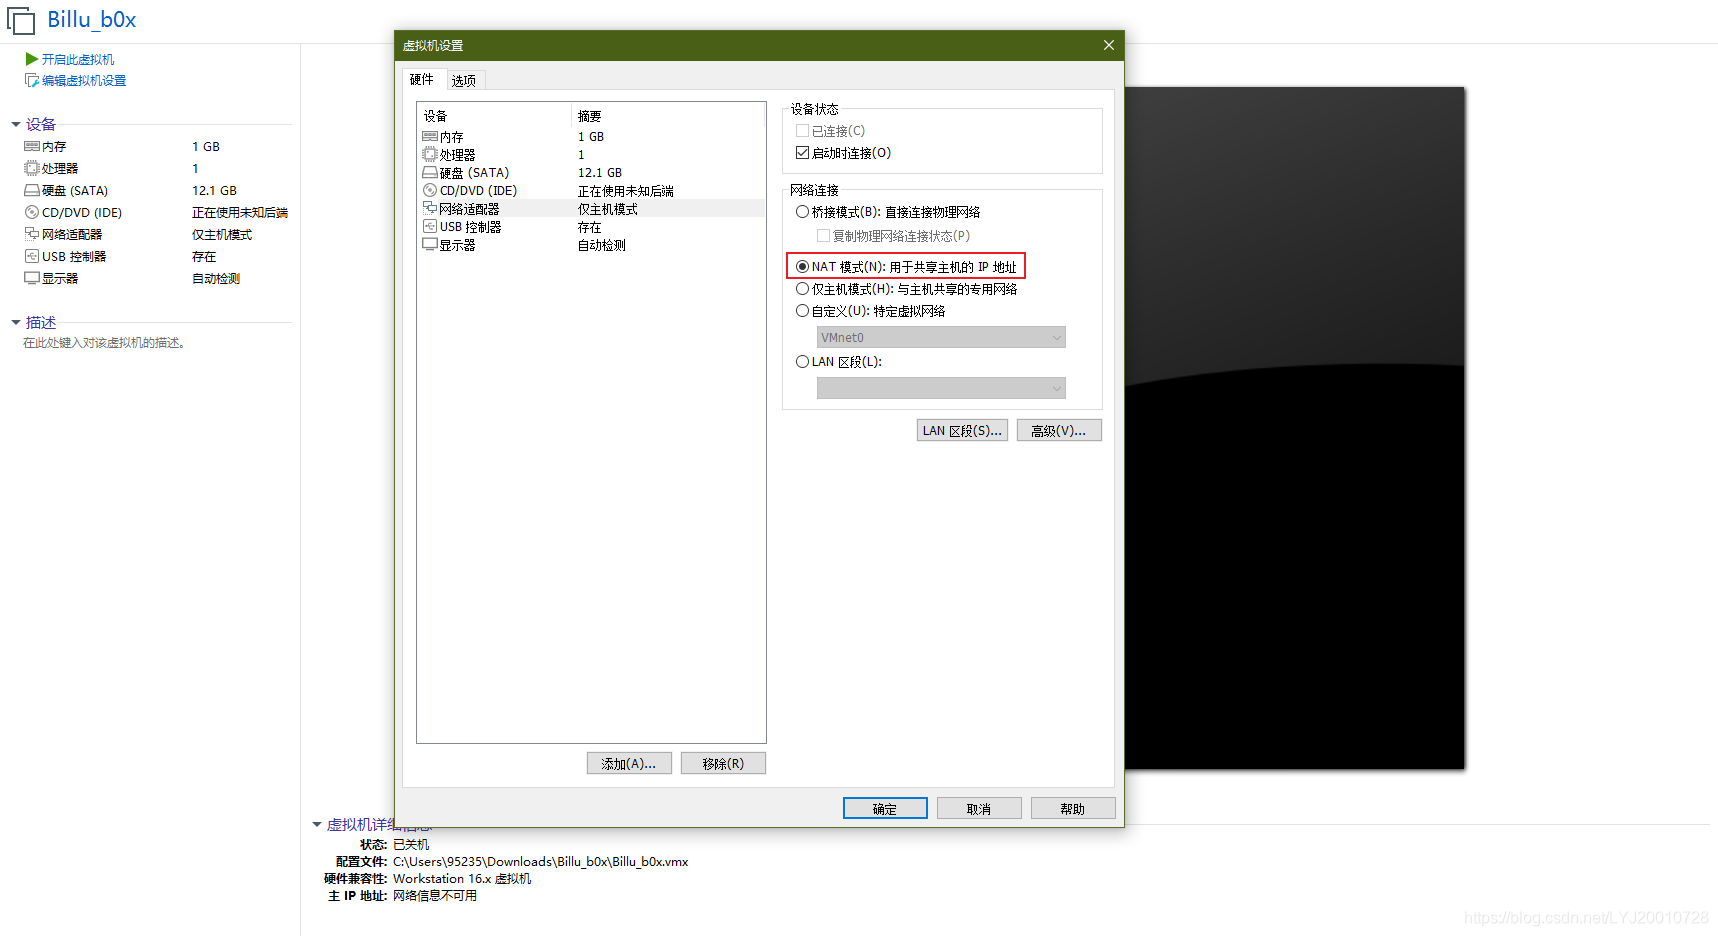Click USB controller icon in main window panel
1718x936 pixels.
tap(32, 257)
